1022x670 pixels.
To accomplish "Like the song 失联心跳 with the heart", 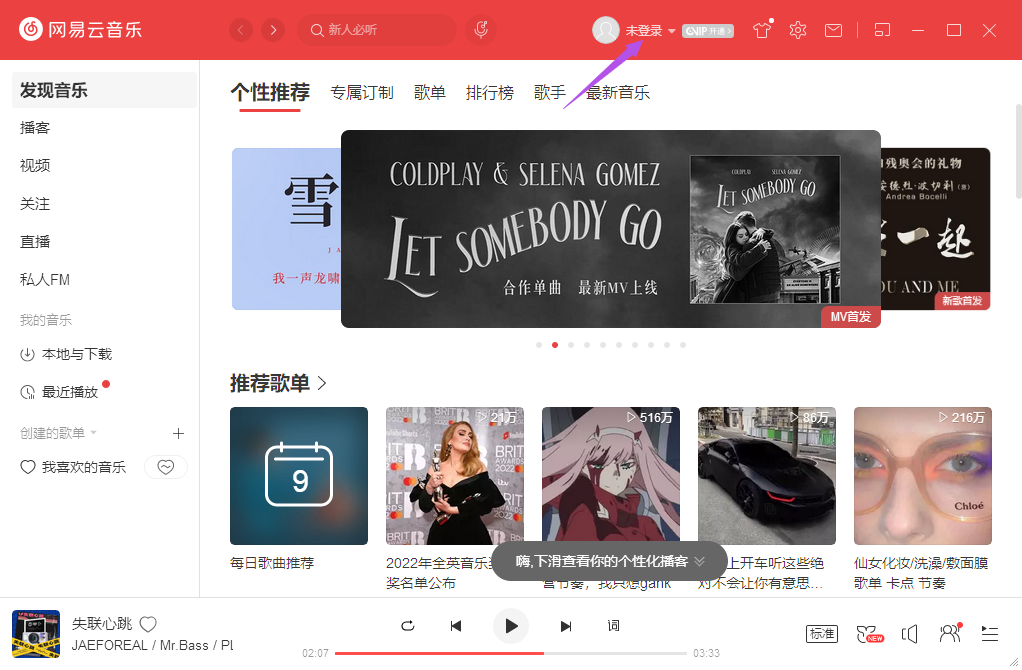I will tap(146, 623).
